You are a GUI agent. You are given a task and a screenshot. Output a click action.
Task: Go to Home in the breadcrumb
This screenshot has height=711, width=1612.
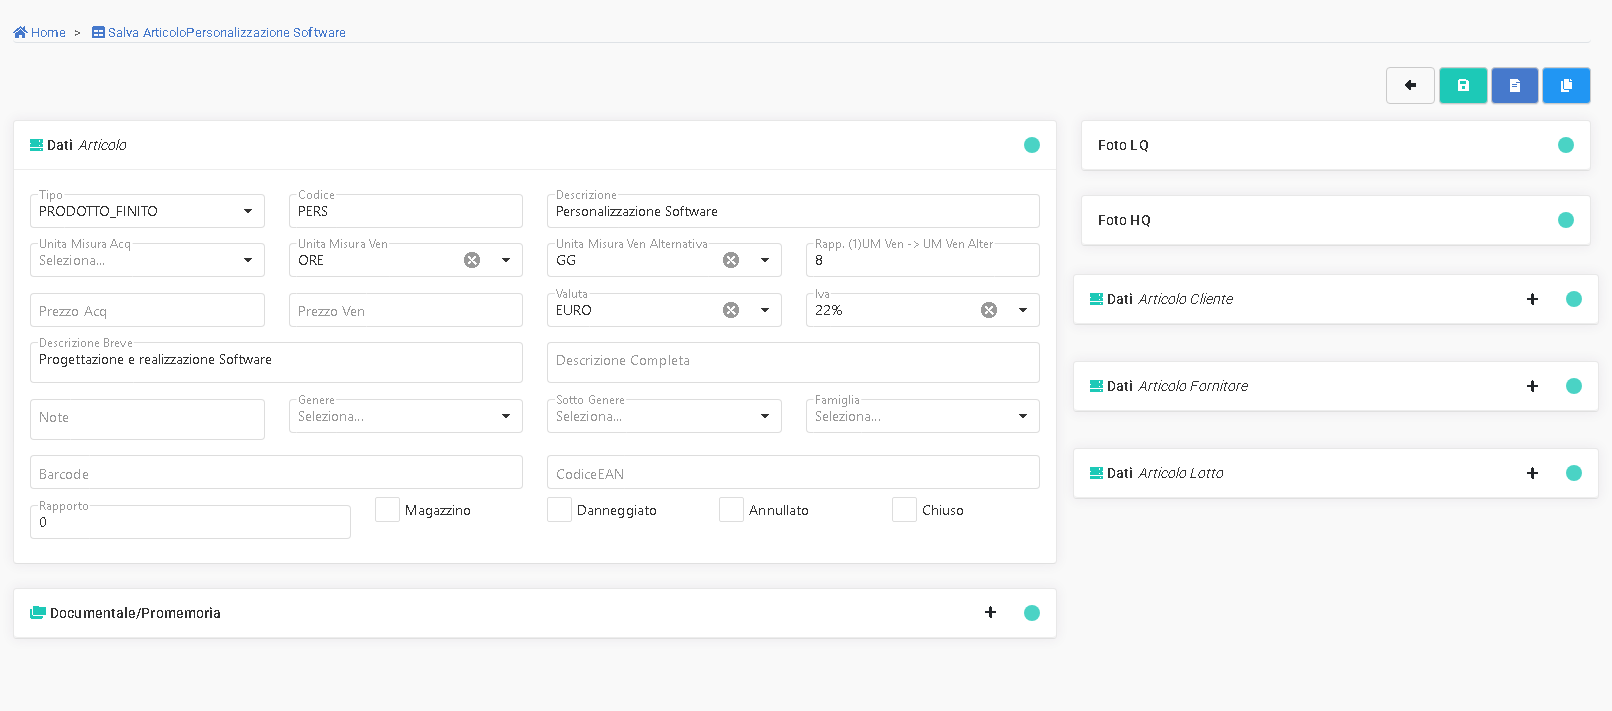pos(40,33)
